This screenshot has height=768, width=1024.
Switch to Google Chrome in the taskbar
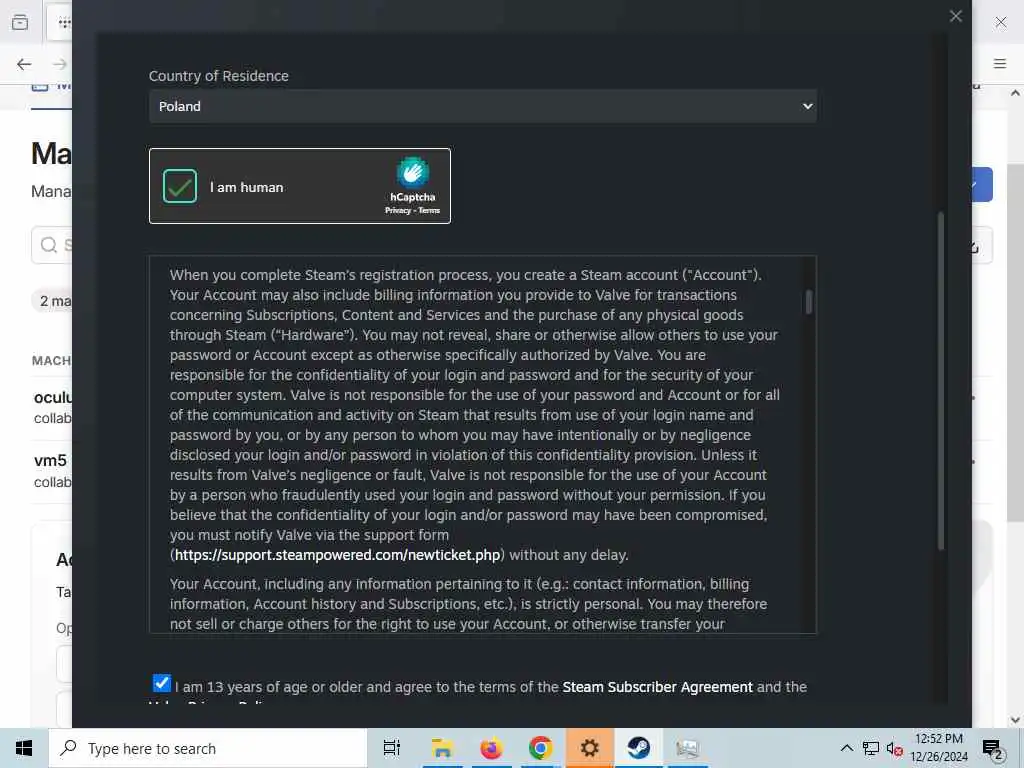[540, 748]
